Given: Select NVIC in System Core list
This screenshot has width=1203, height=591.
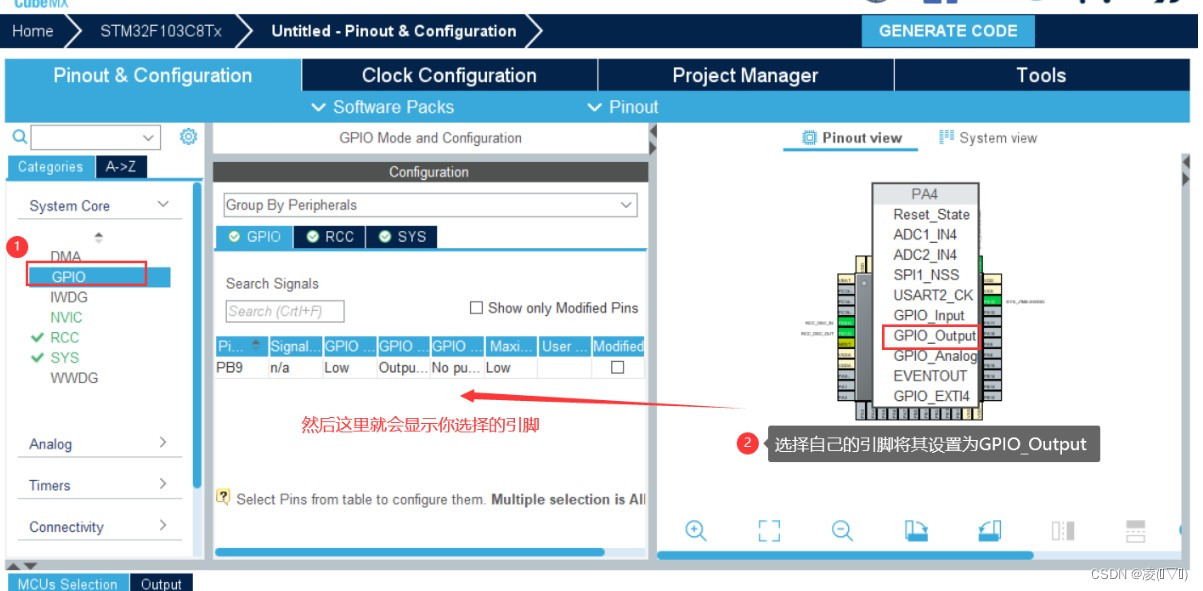Looking at the screenshot, I should 66,317.
